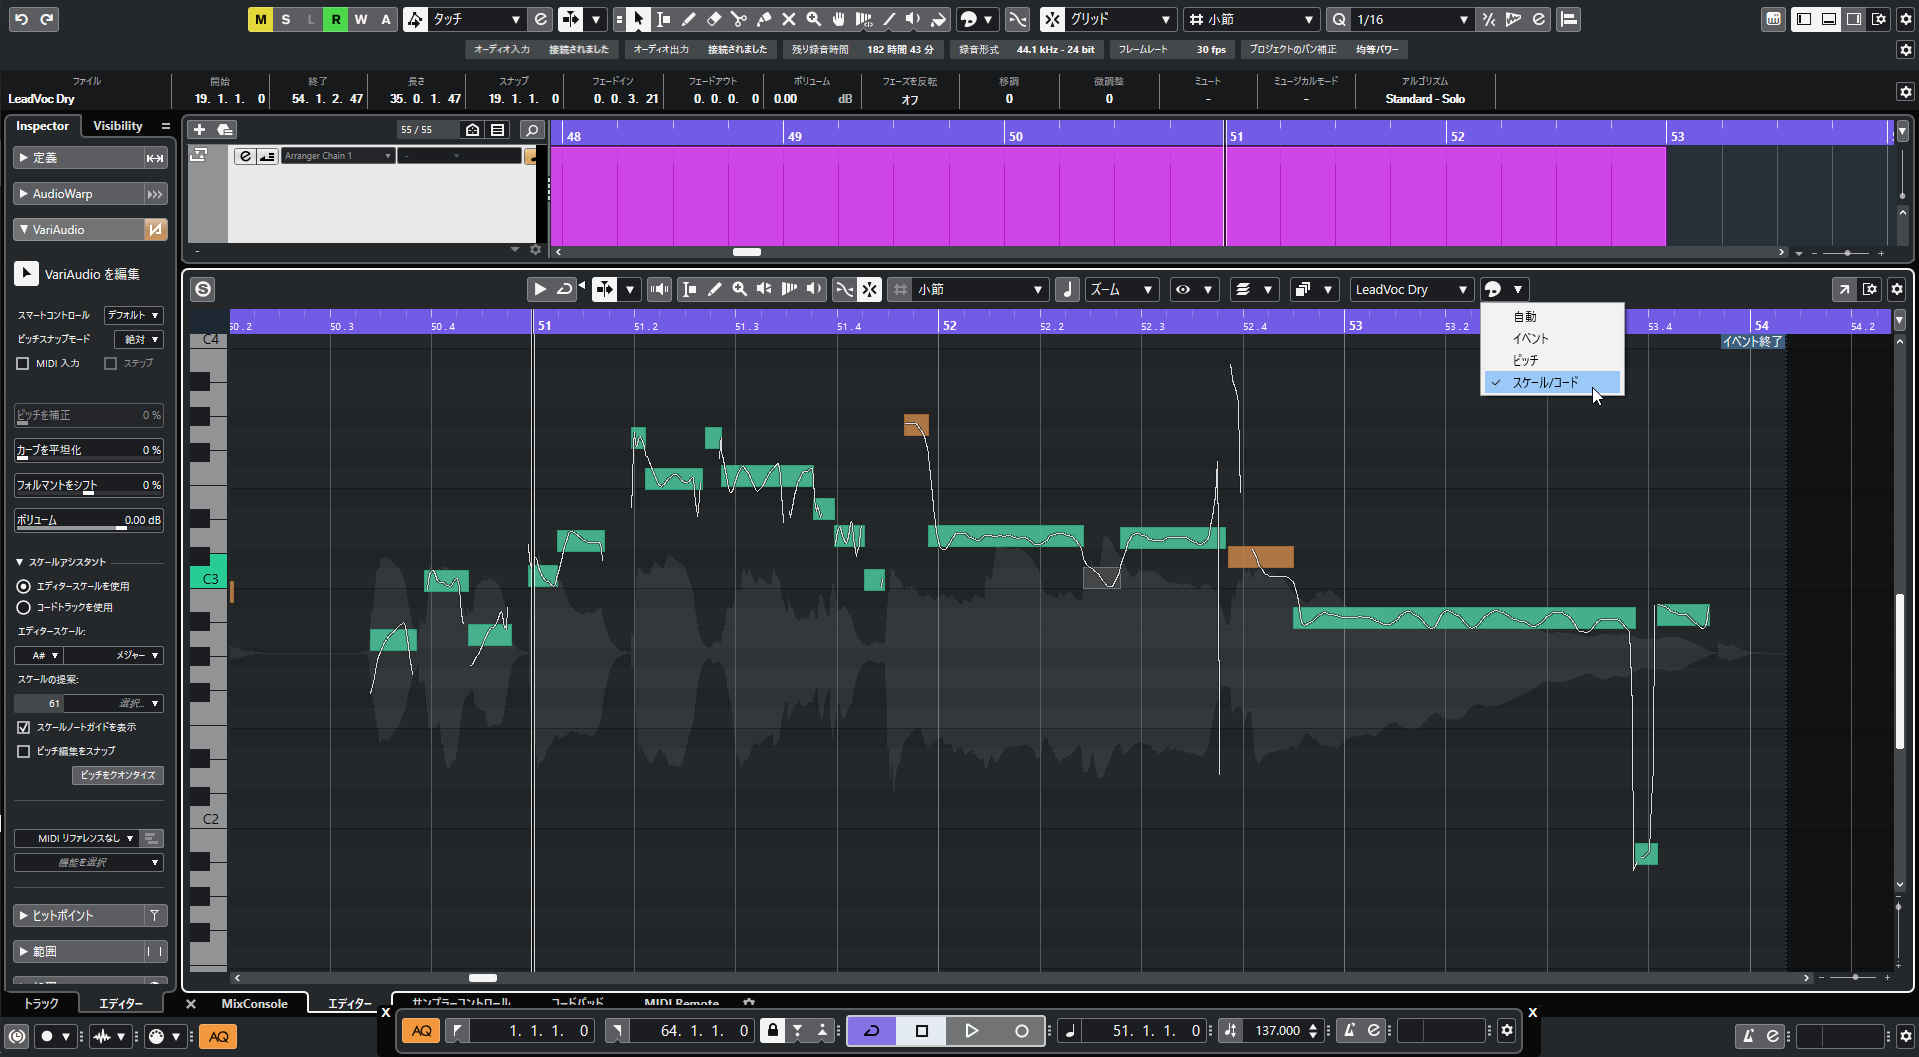Open the add track plus button
1919x1057 pixels.
tap(199, 129)
